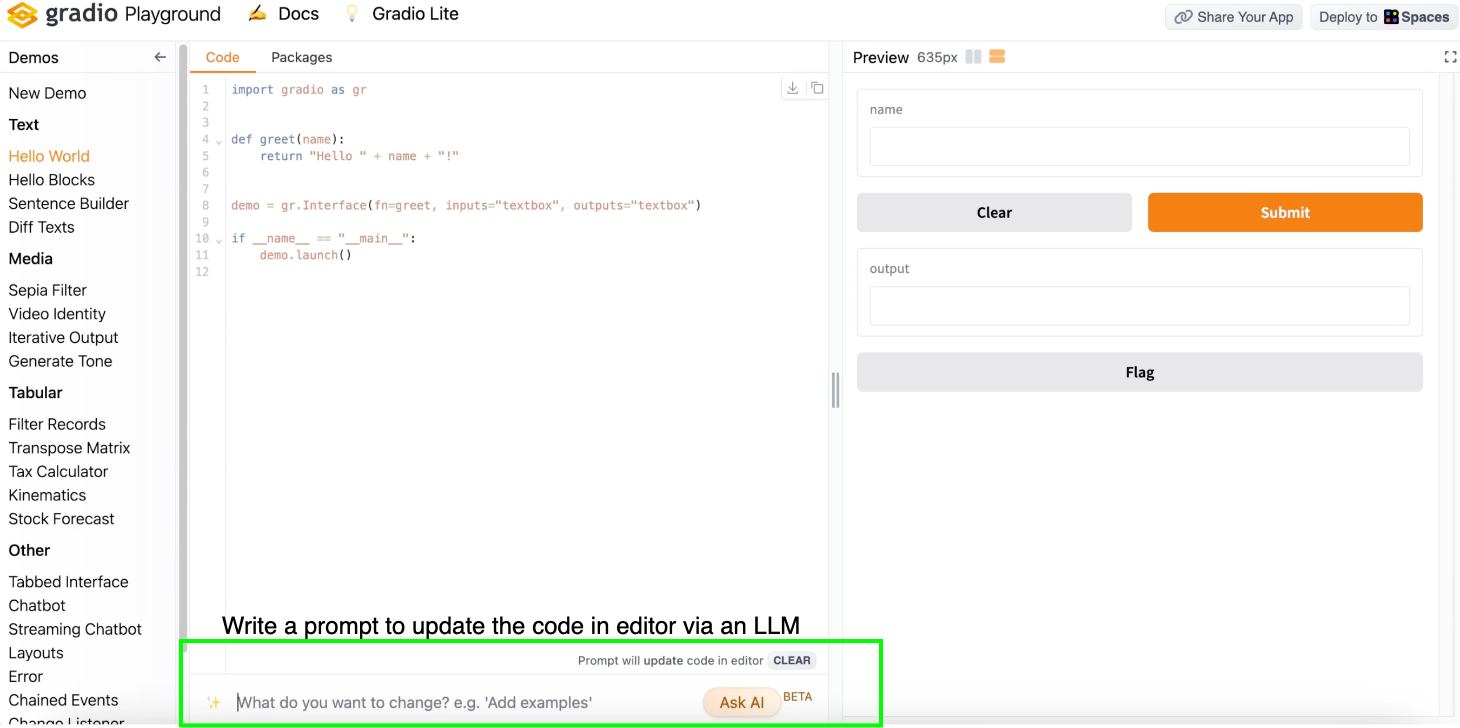Click the BETA label near Ask AI

pos(797,697)
